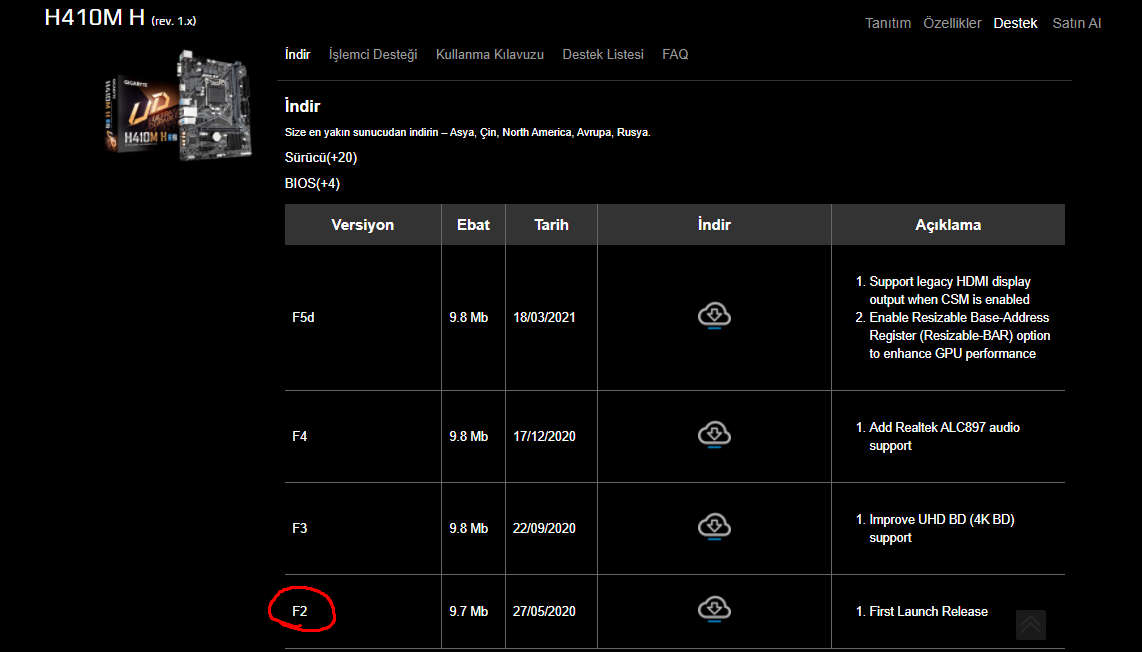Click the back-to-top arrow button
1142x652 pixels.
(x=1031, y=624)
